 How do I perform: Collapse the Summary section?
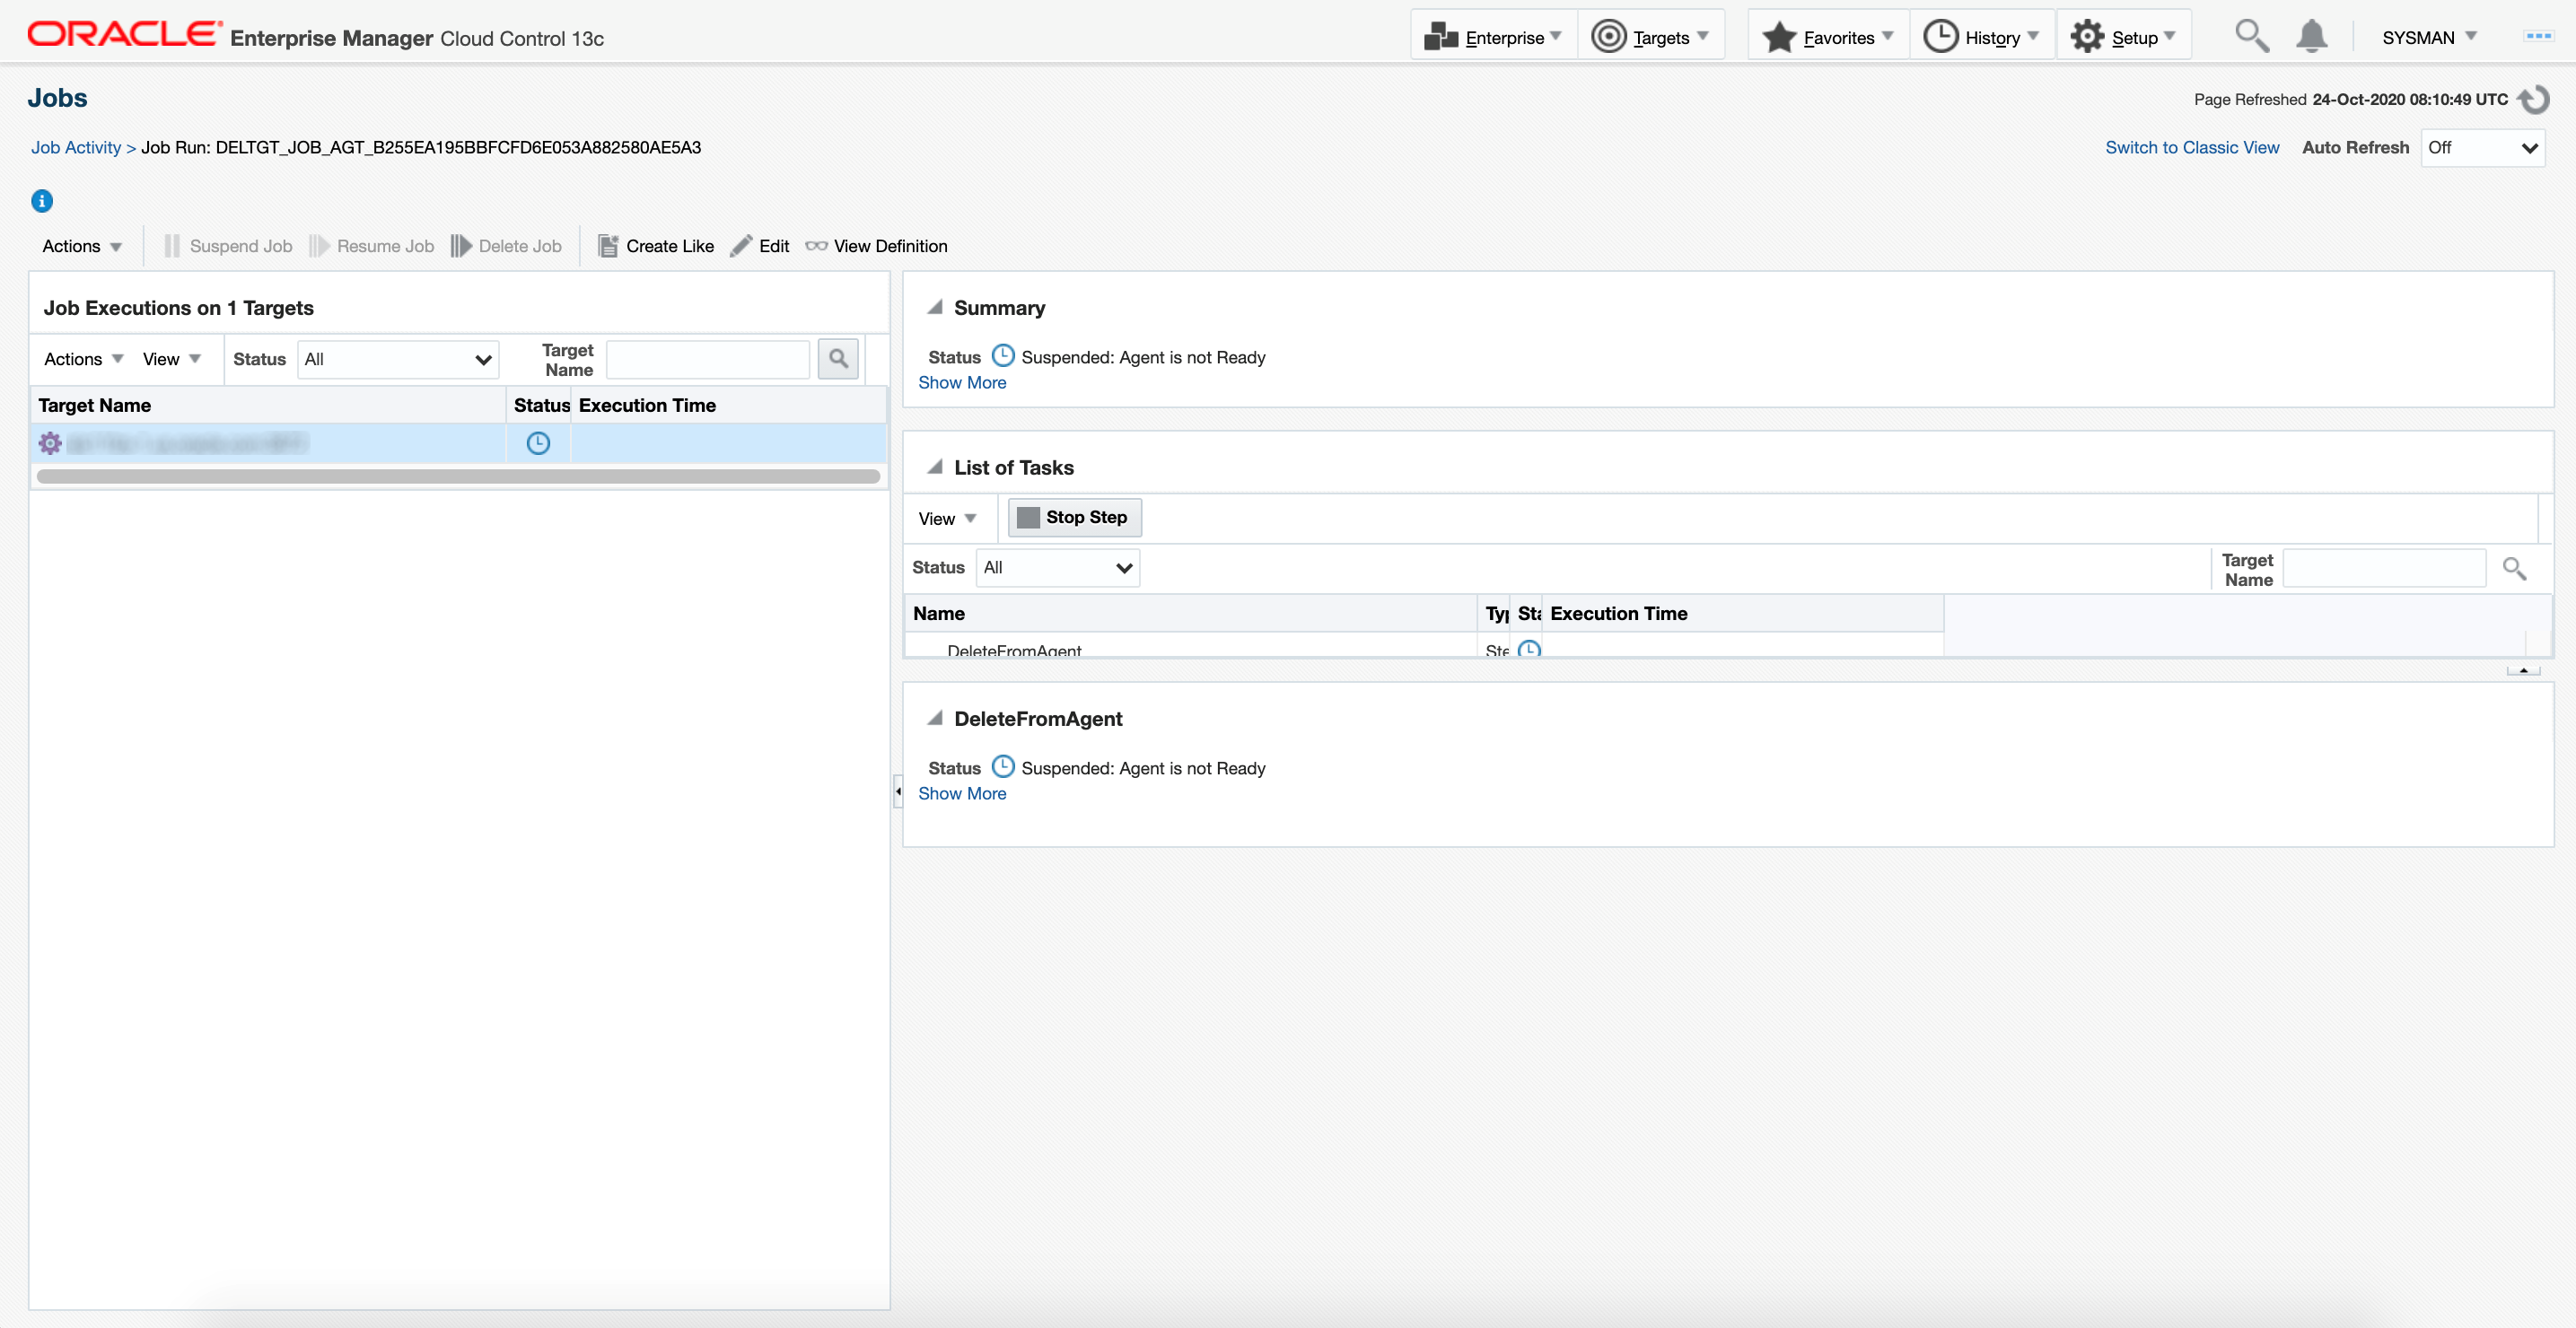tap(935, 307)
